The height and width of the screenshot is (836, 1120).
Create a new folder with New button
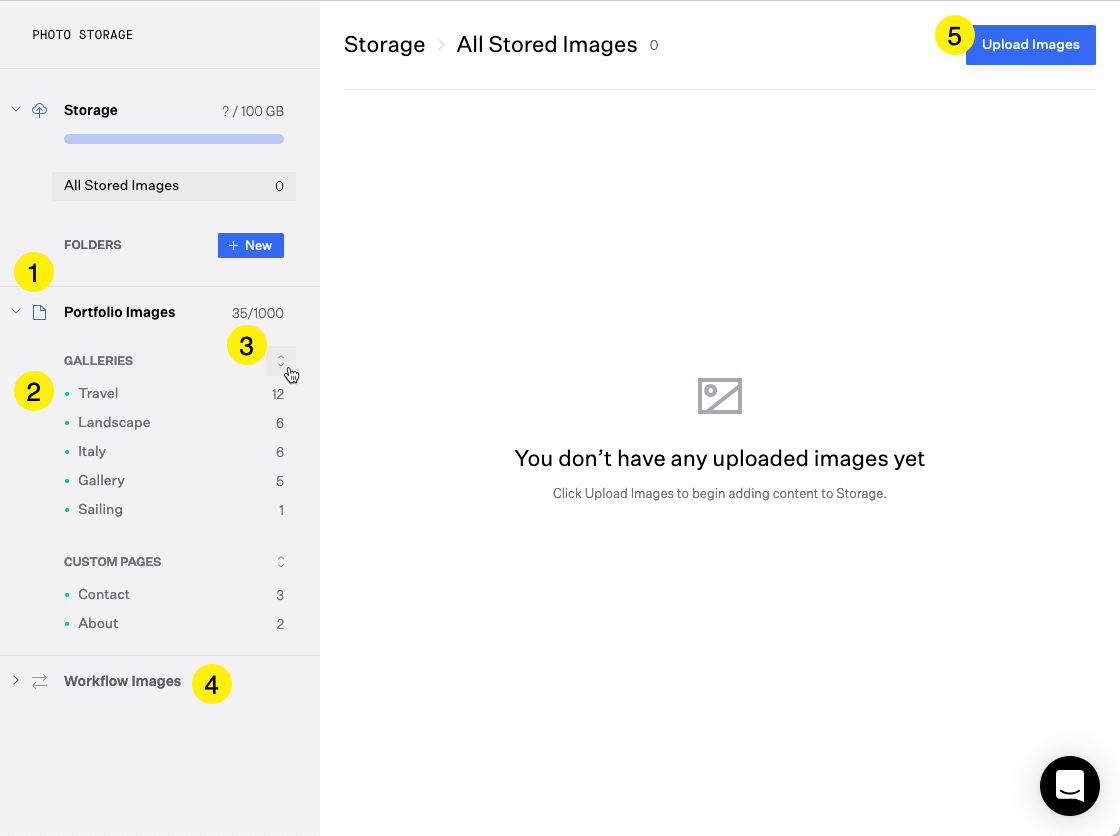click(x=250, y=245)
